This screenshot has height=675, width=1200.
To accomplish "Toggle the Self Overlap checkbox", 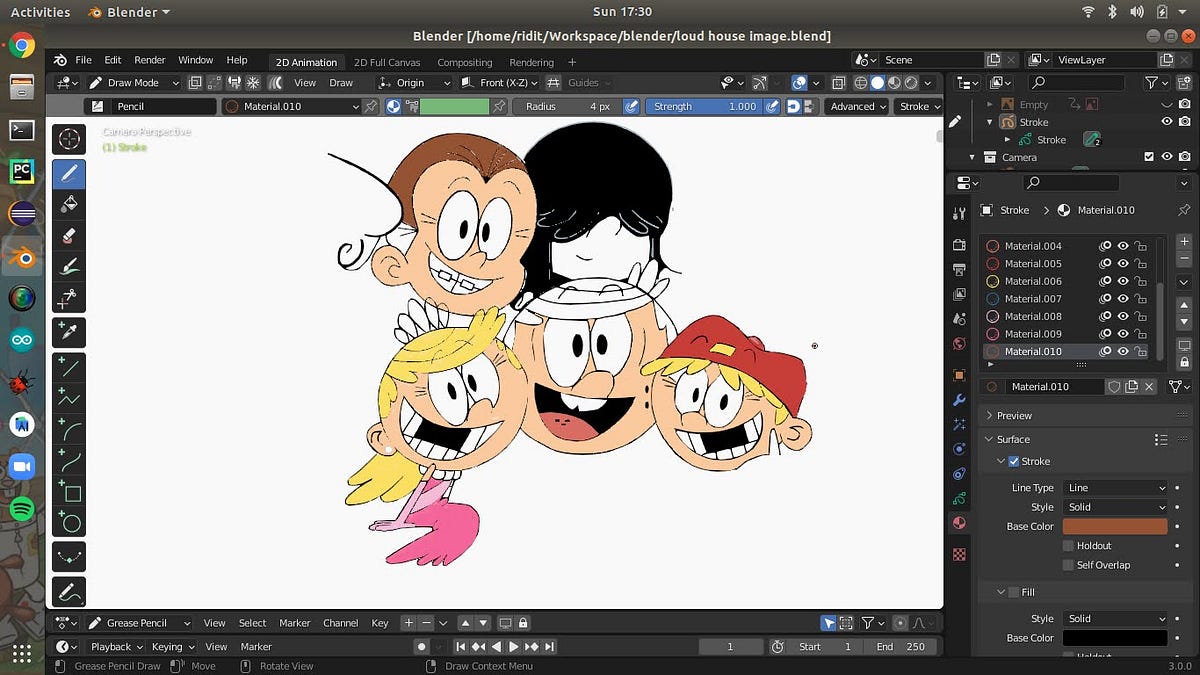I will [x=1068, y=565].
